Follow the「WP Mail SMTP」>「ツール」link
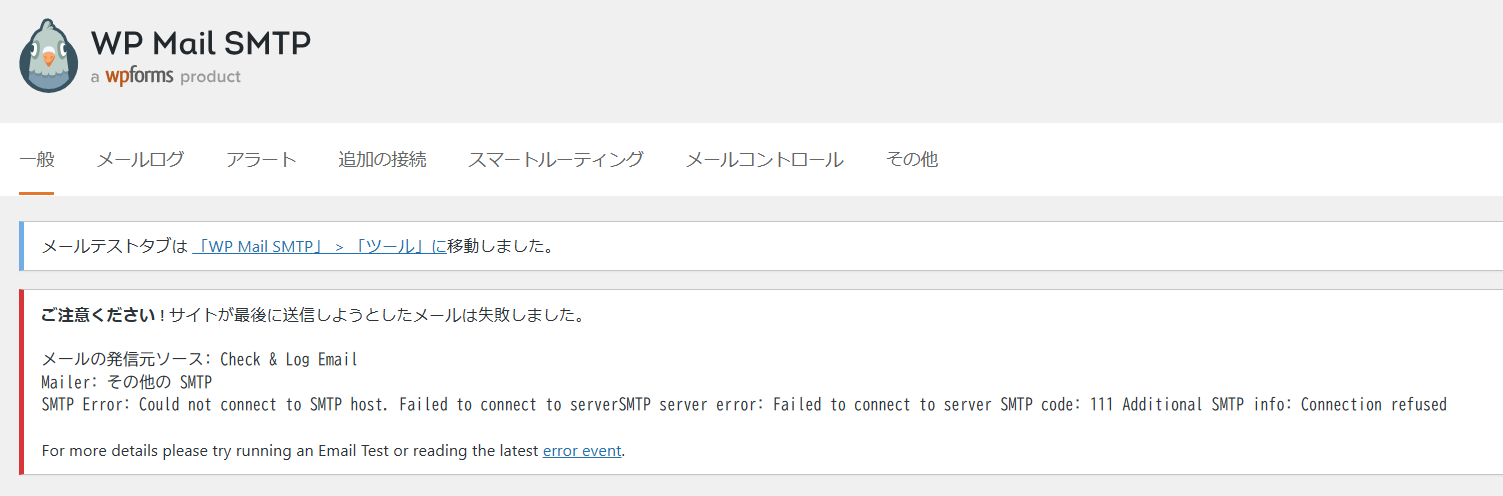The width and height of the screenshot is (1503, 496). (x=319, y=246)
